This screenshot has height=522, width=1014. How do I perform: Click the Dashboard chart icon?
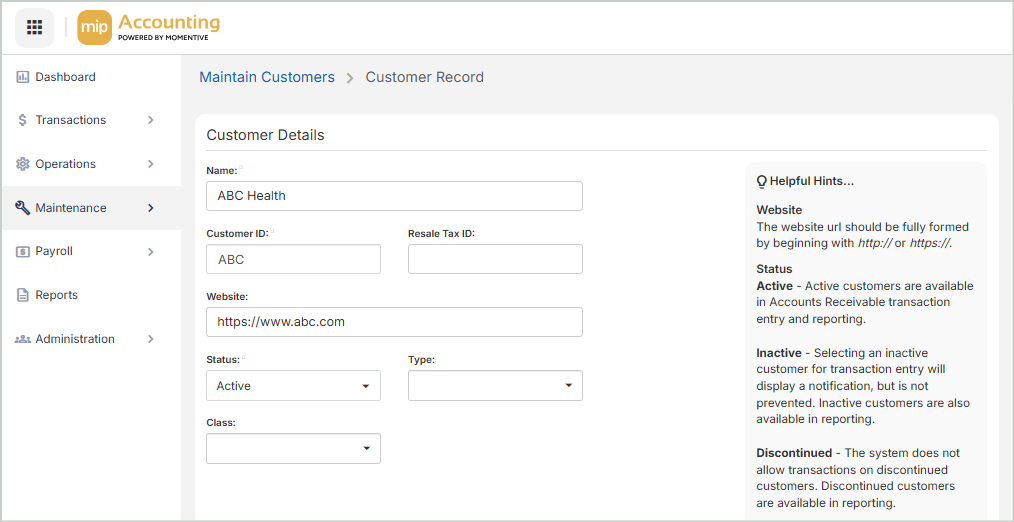(x=23, y=77)
